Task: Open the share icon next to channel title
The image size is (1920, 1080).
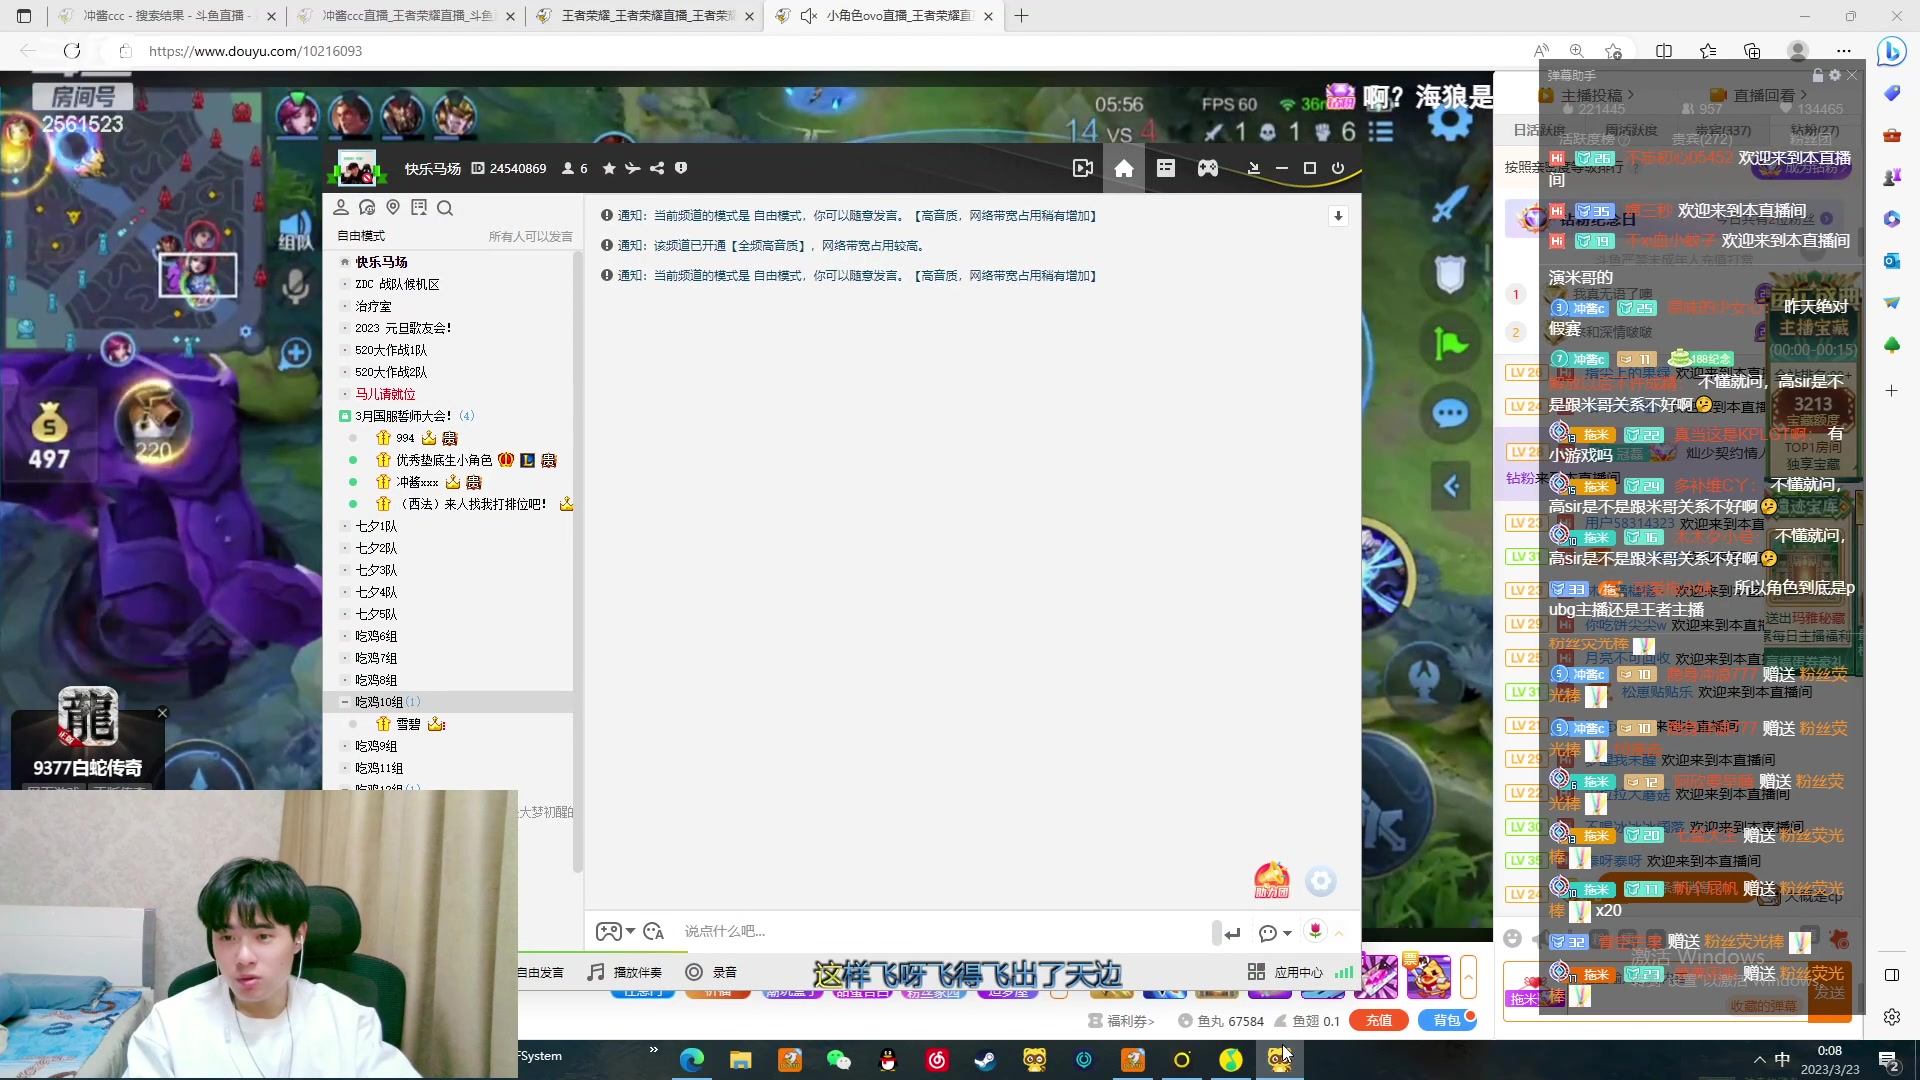Action: pyautogui.click(x=656, y=168)
